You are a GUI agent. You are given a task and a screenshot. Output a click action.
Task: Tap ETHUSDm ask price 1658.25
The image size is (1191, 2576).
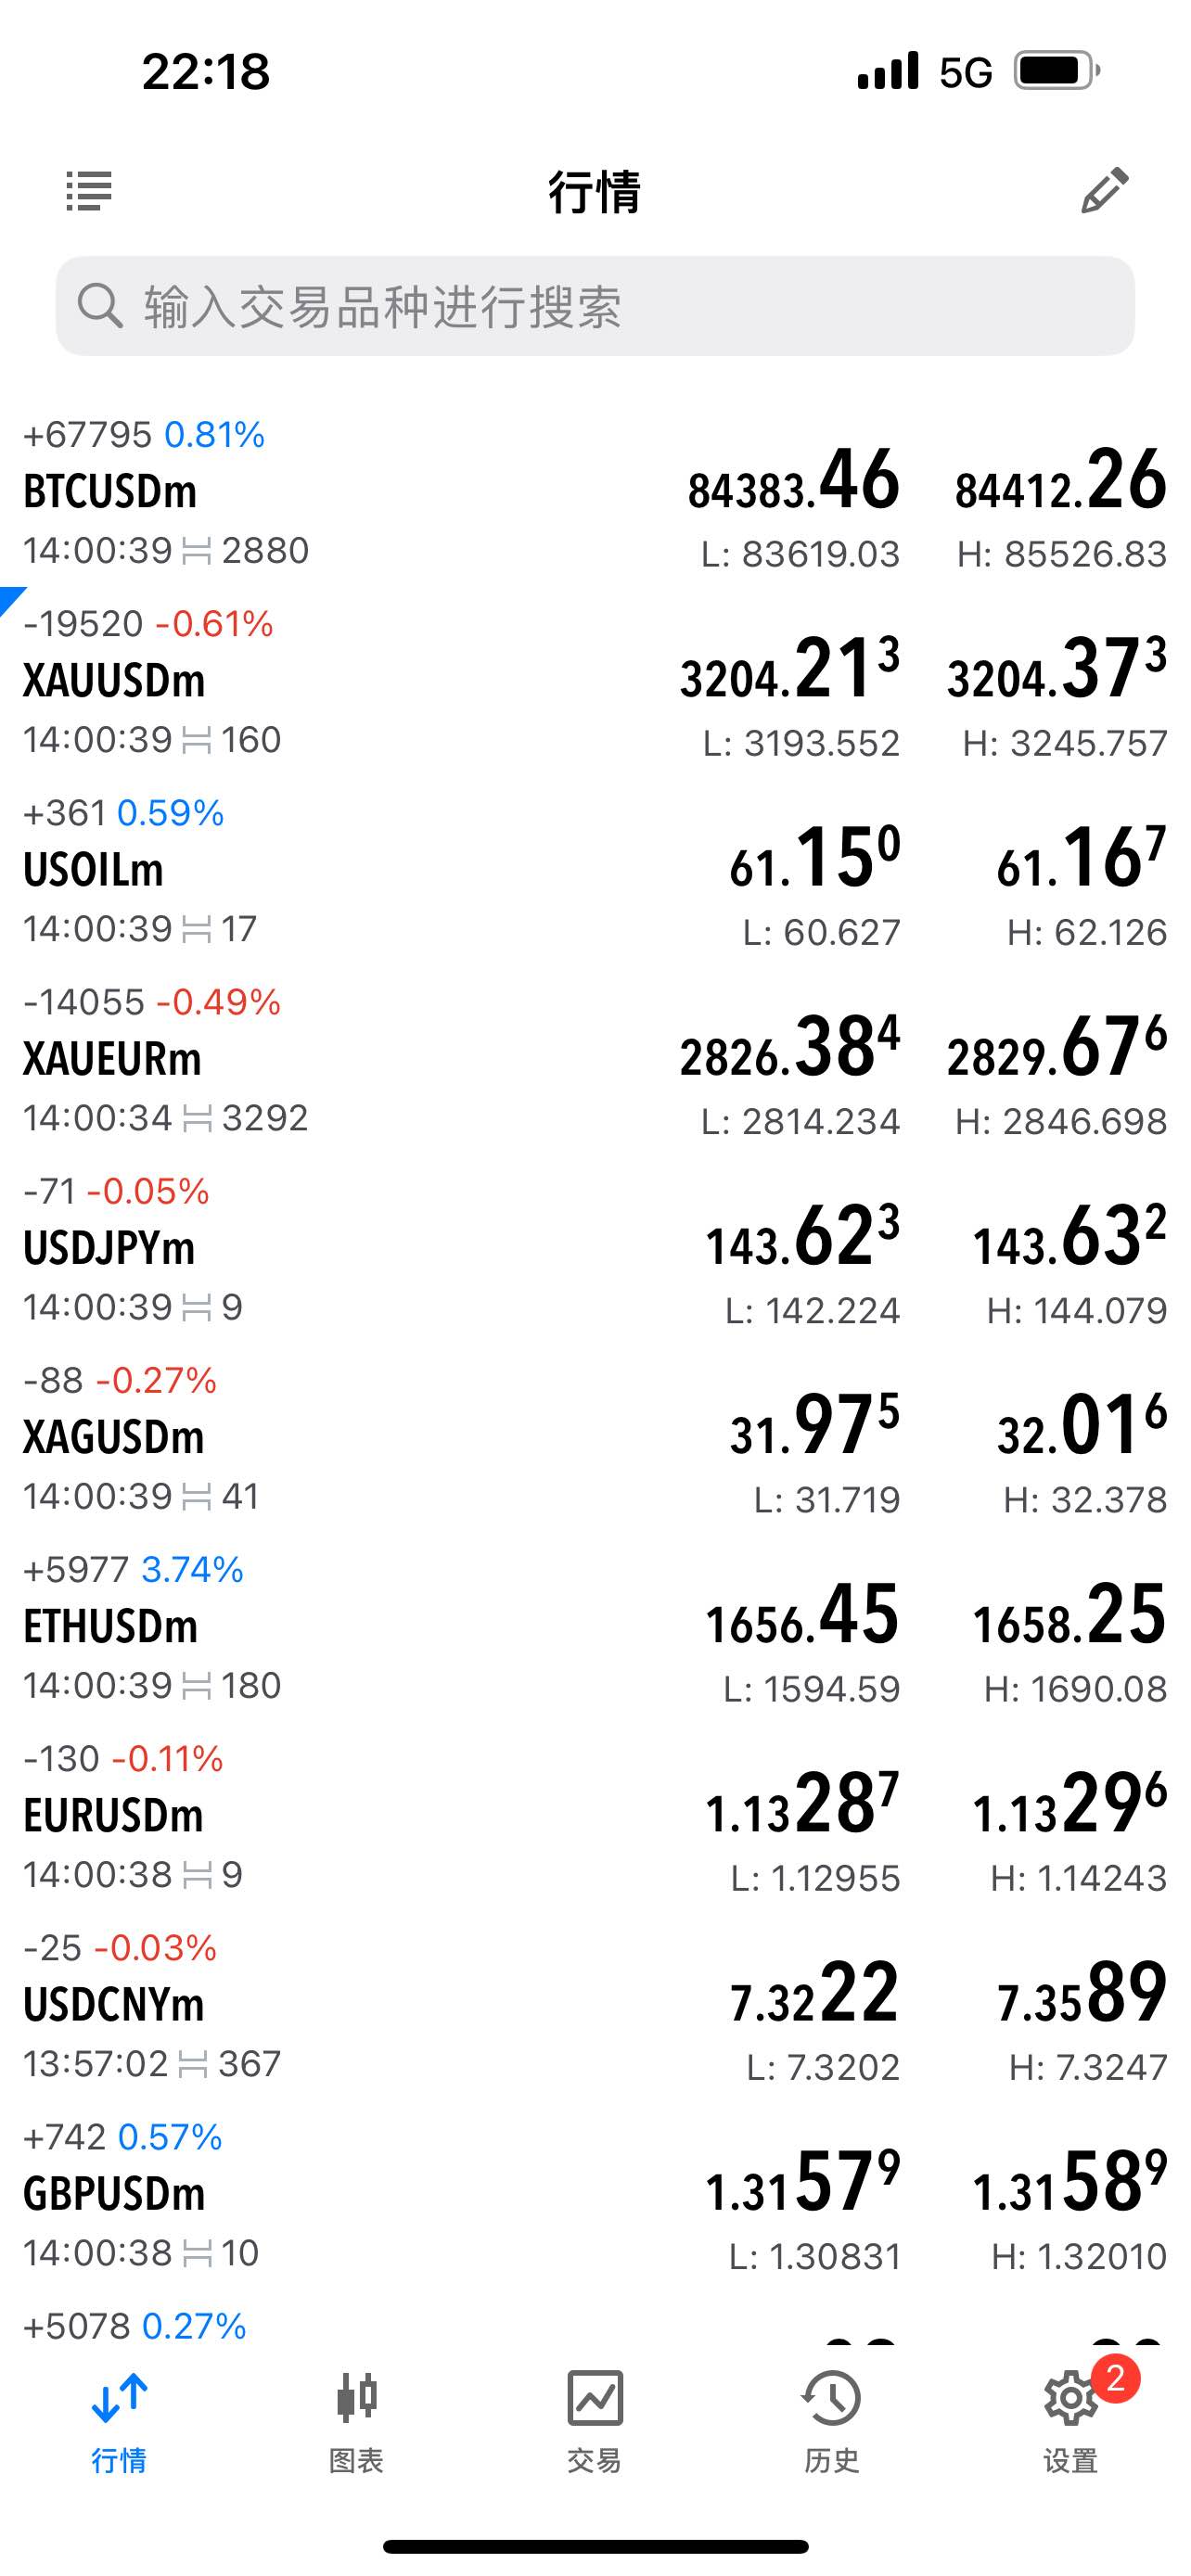(1069, 1617)
